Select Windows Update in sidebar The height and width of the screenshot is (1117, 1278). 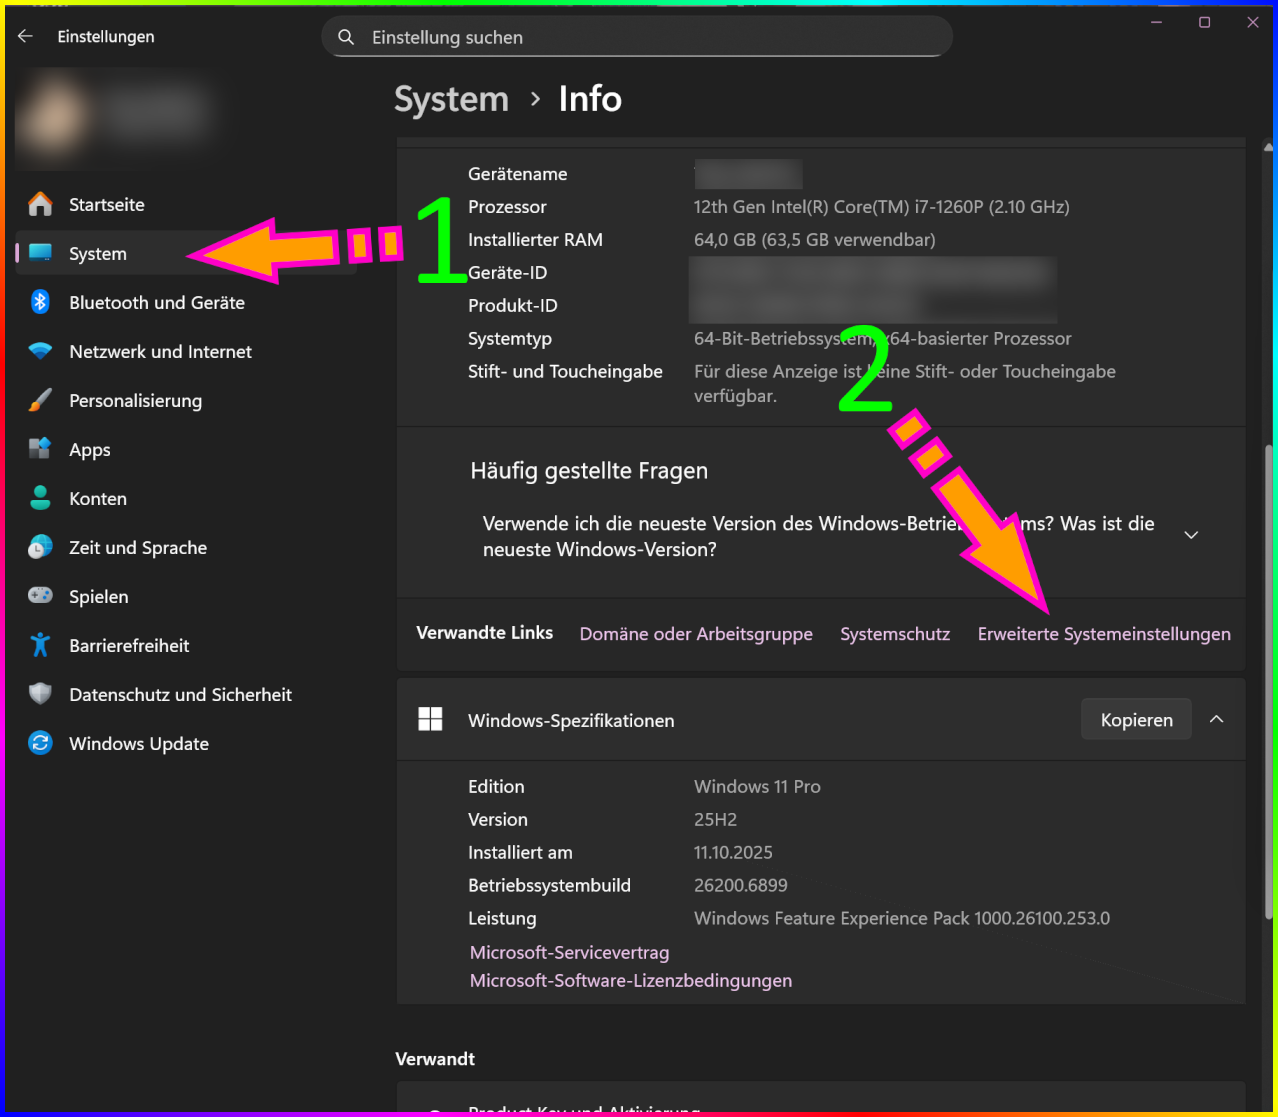[186, 743]
